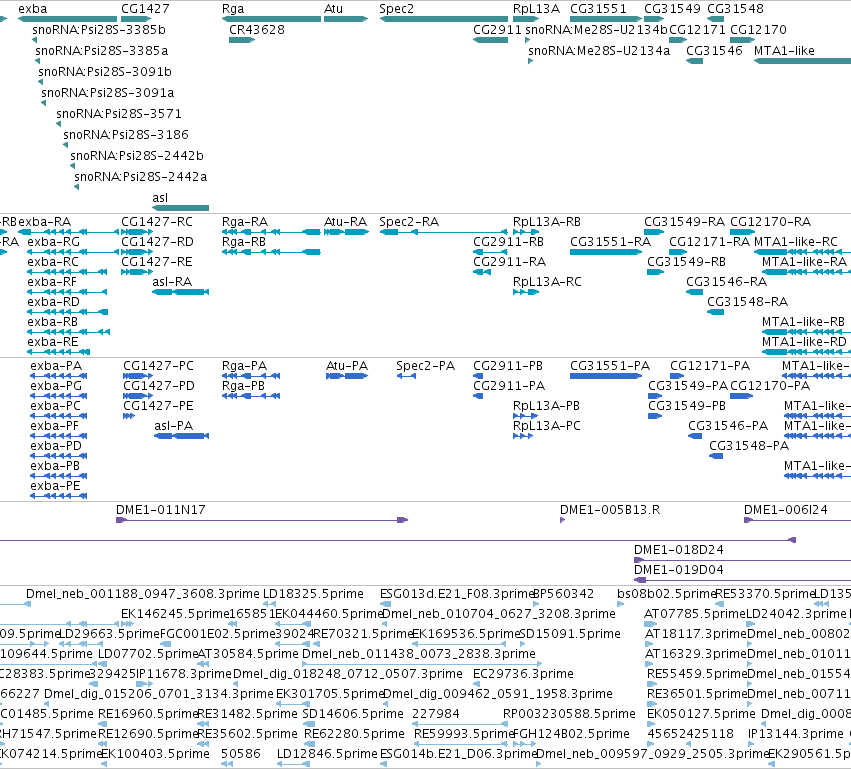Click the CG31546 gene label
Image resolution: width=851 pixels, height=769 pixels.
[x=714, y=51]
